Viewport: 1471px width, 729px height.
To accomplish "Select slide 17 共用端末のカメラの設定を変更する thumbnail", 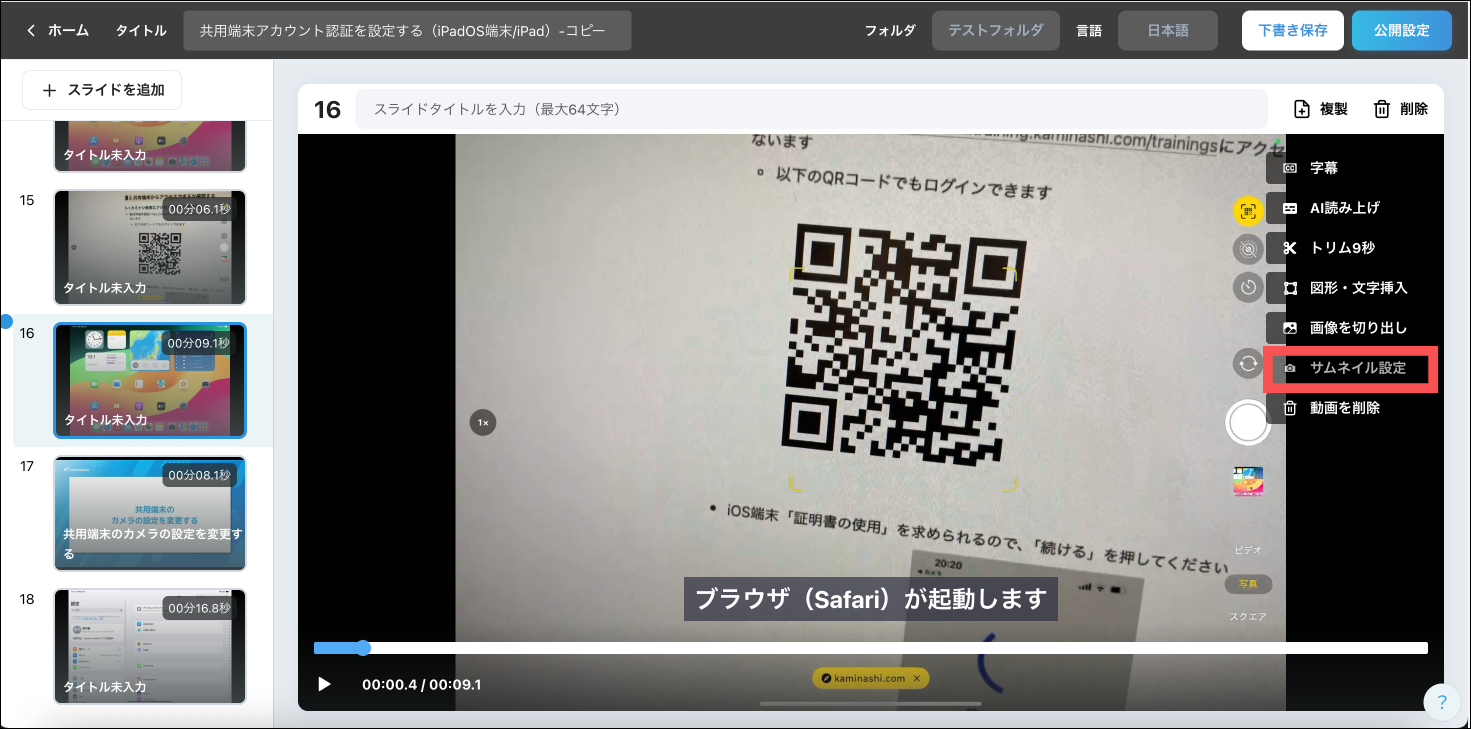I will pos(150,513).
